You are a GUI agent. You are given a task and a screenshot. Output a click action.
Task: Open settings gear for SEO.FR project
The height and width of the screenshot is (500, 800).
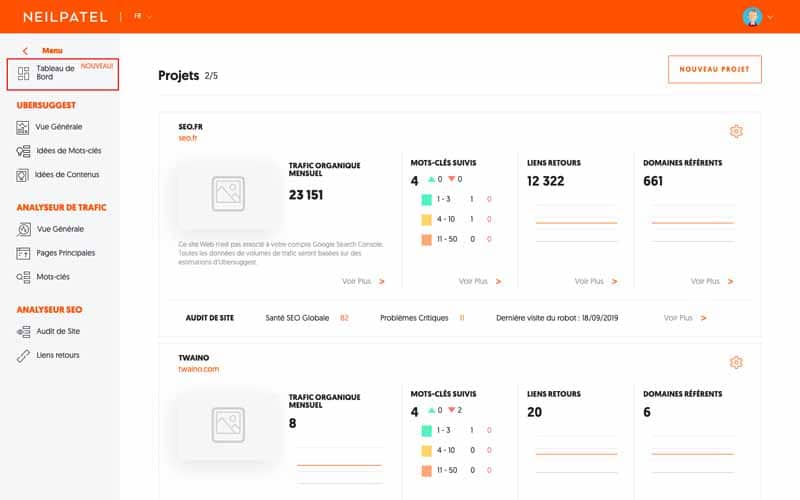pos(736,131)
